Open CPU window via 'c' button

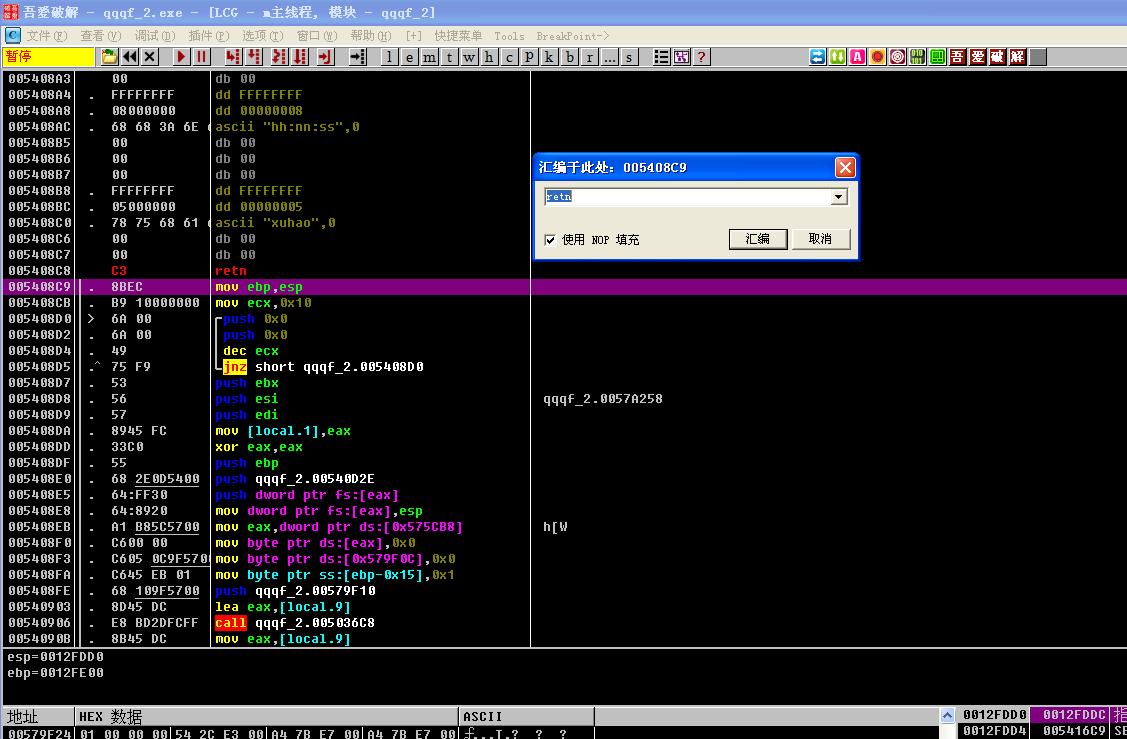[509, 57]
